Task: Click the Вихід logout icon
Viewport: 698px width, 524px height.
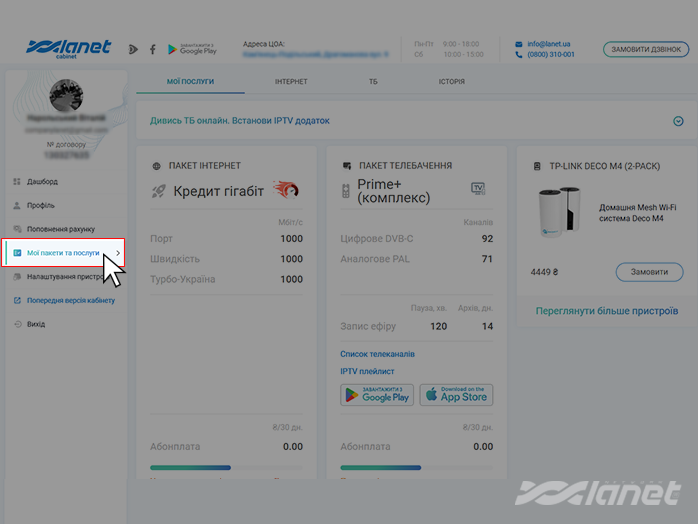Action: (x=17, y=324)
